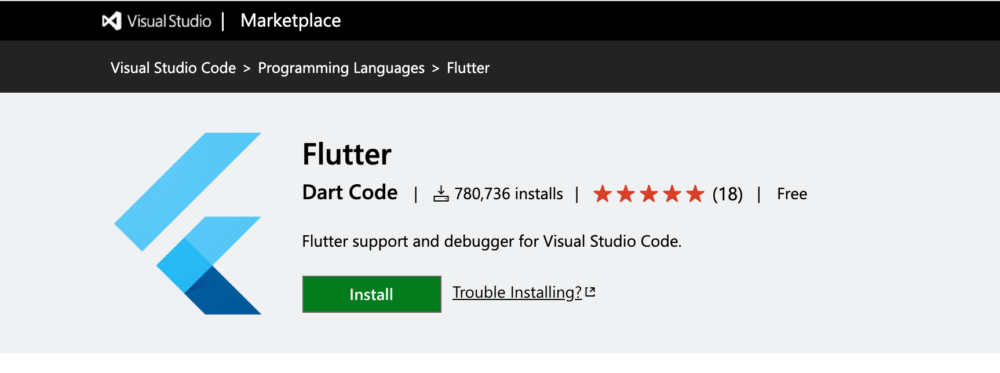The height and width of the screenshot is (373, 1000).
Task: Click the (18) review count
Action: tap(727, 194)
